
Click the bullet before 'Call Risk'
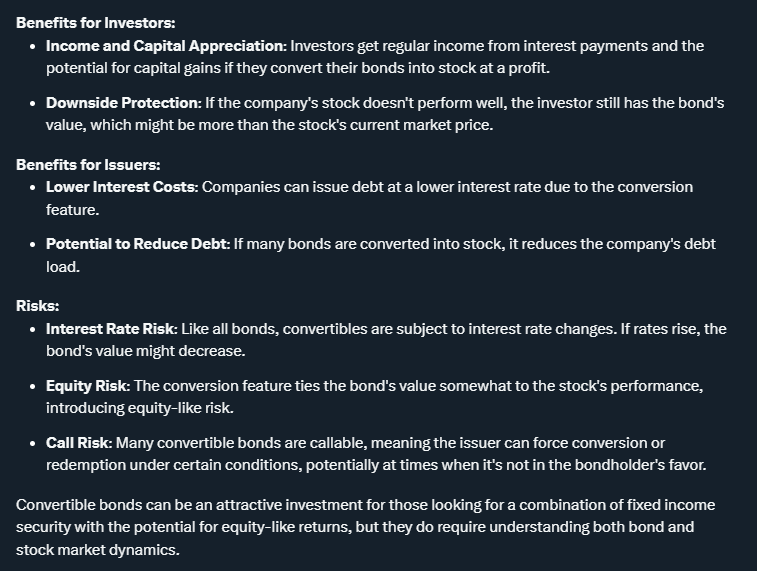pyautogui.click(x=32, y=444)
